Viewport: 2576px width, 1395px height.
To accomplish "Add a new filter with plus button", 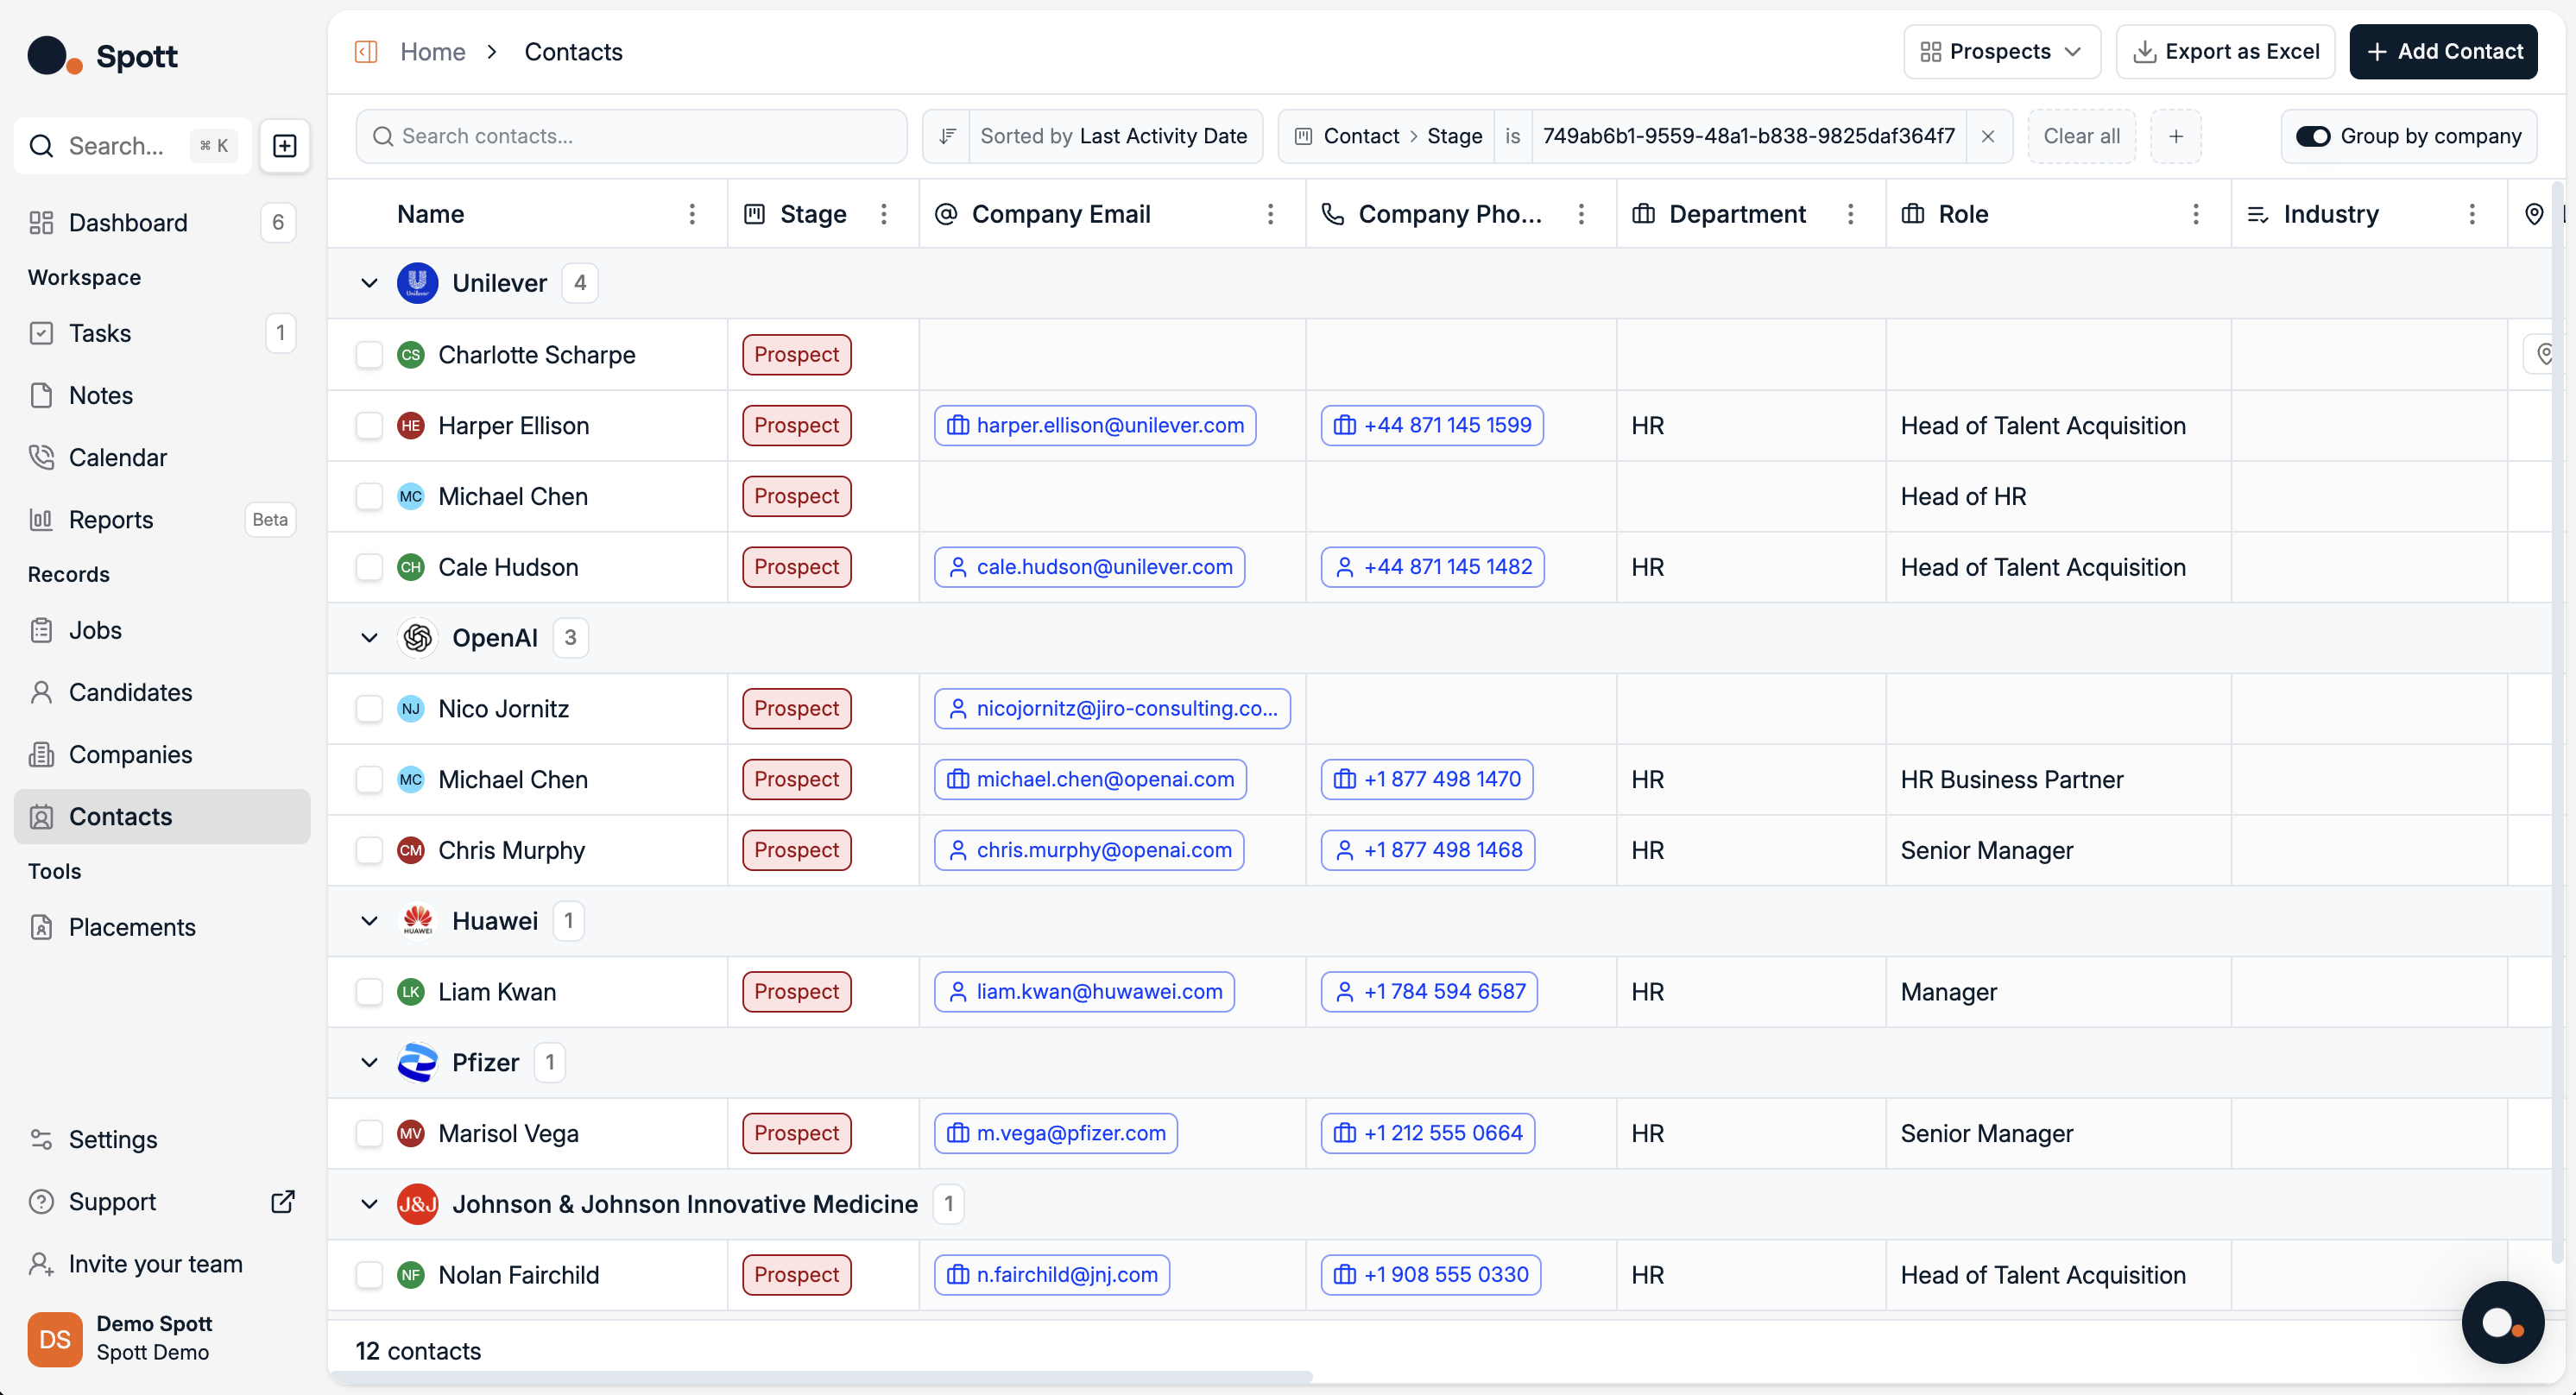I will tap(2176, 136).
